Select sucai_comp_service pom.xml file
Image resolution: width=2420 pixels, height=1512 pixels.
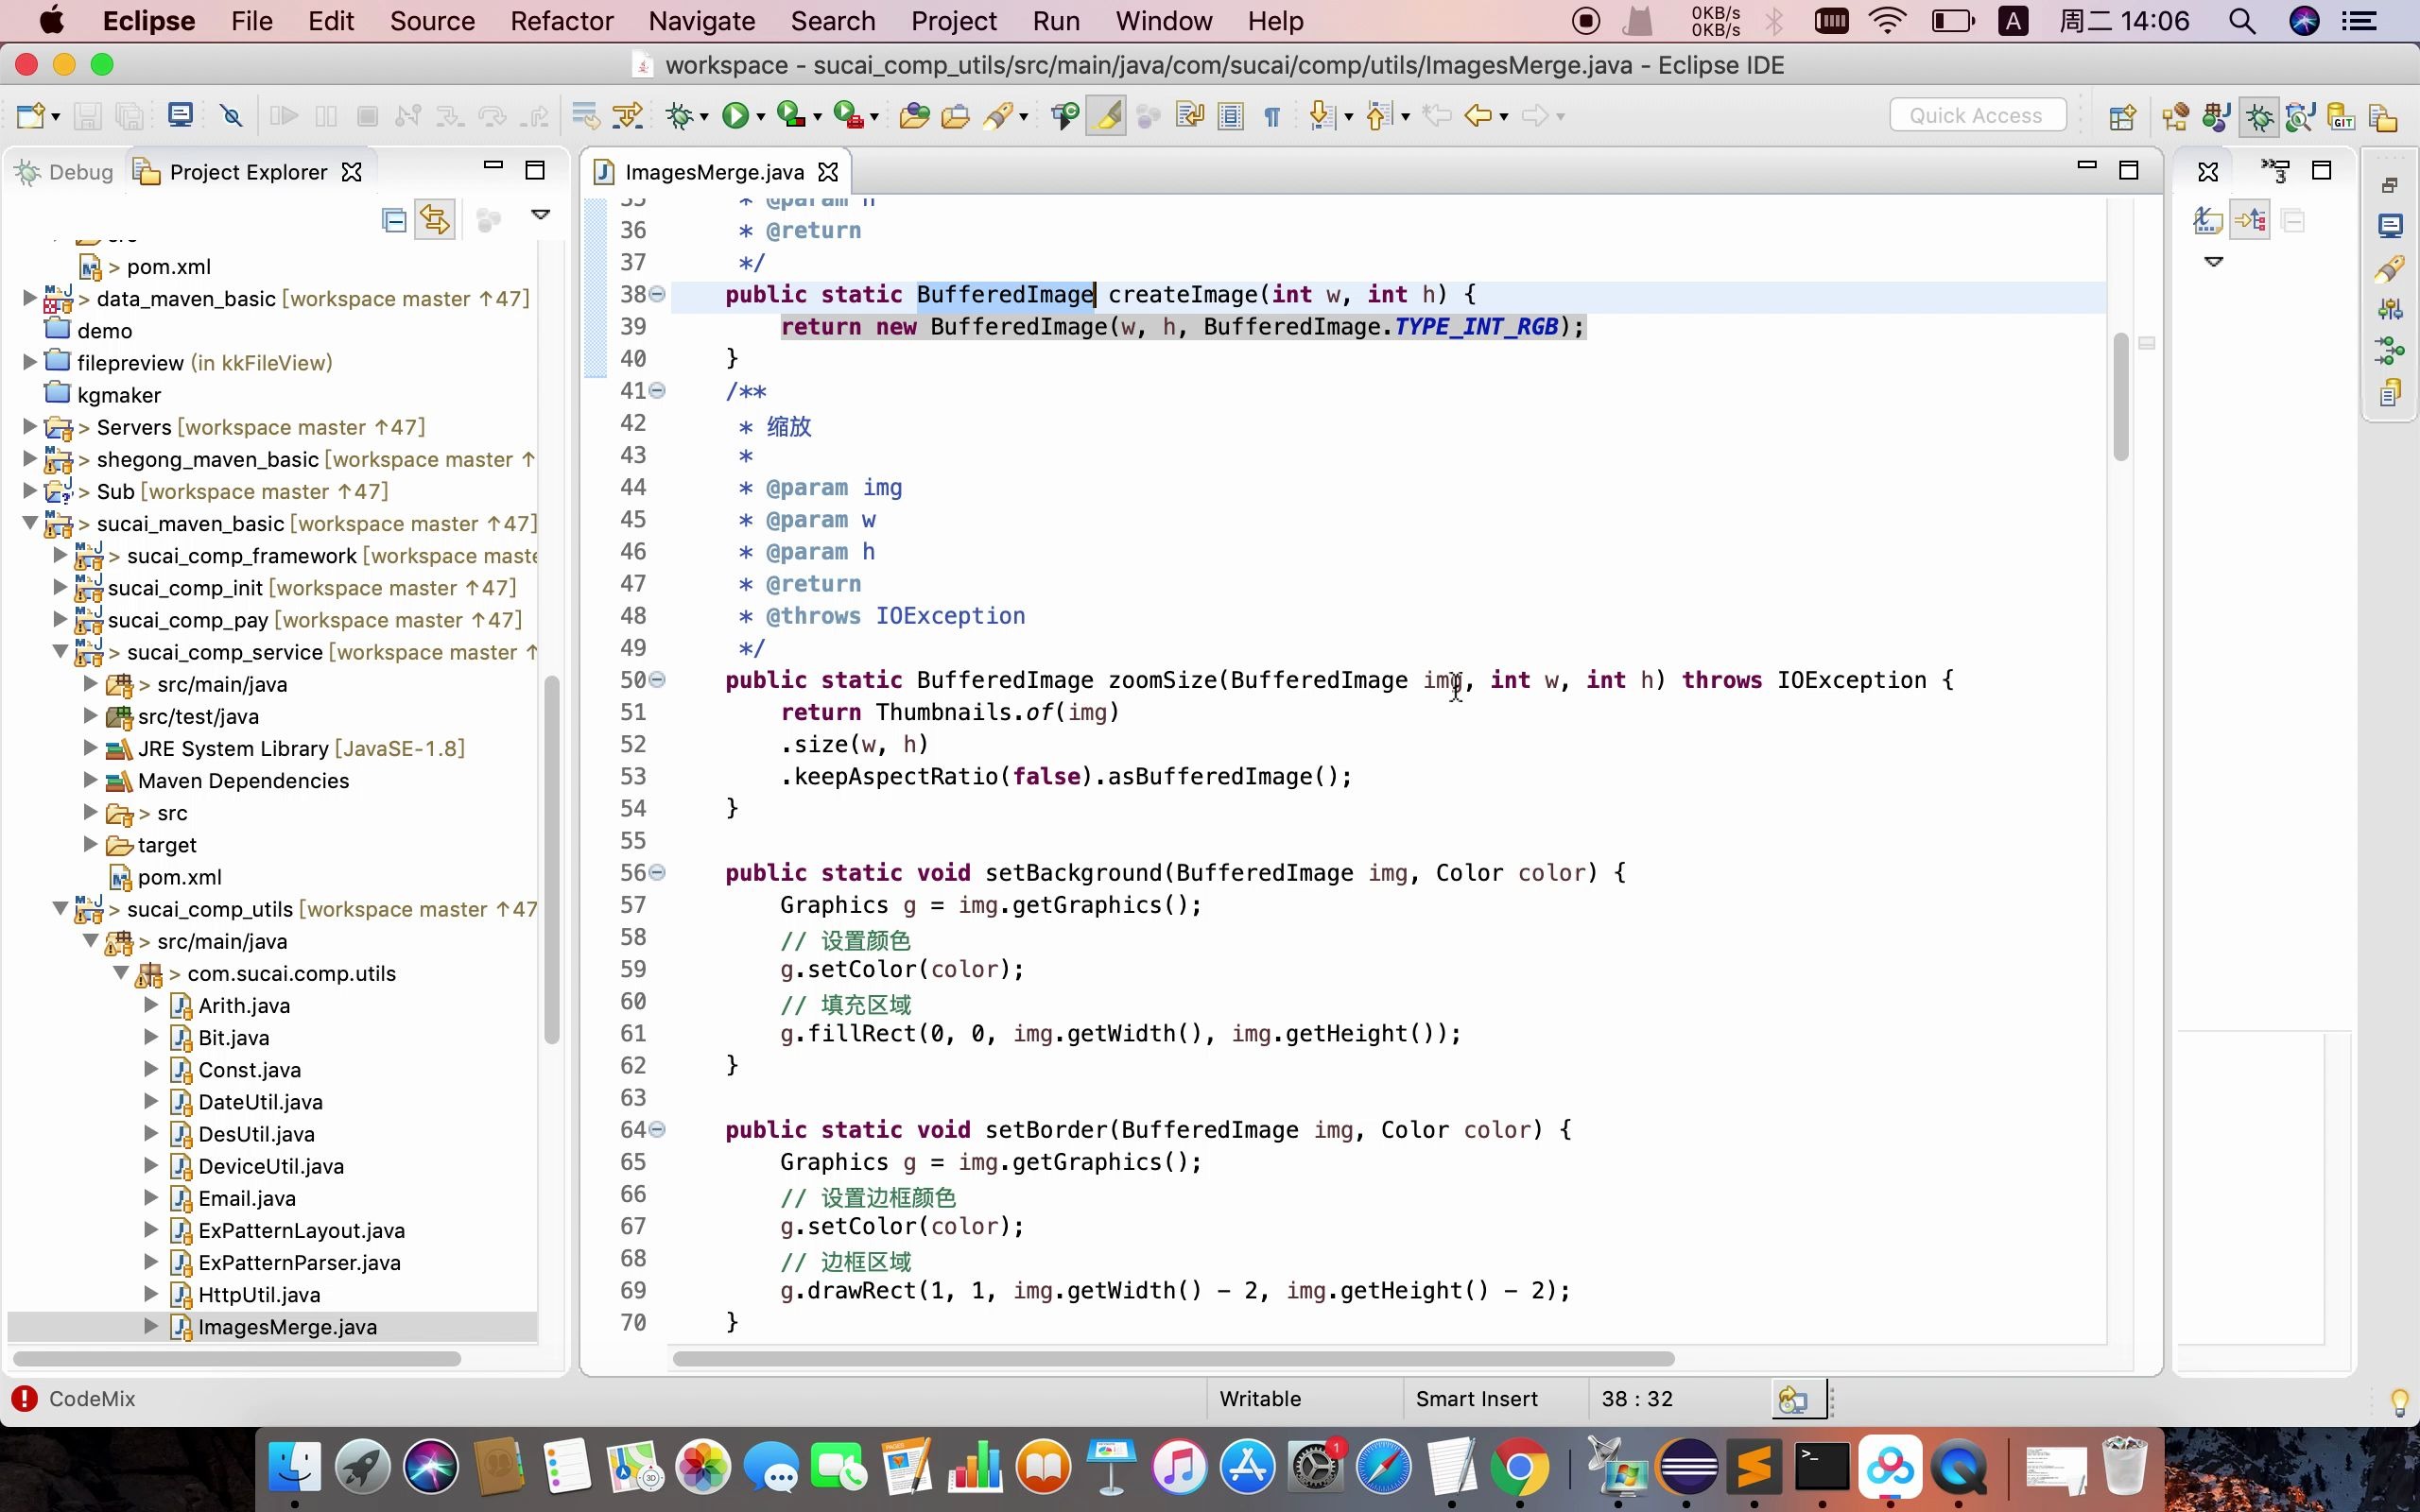click(x=179, y=876)
